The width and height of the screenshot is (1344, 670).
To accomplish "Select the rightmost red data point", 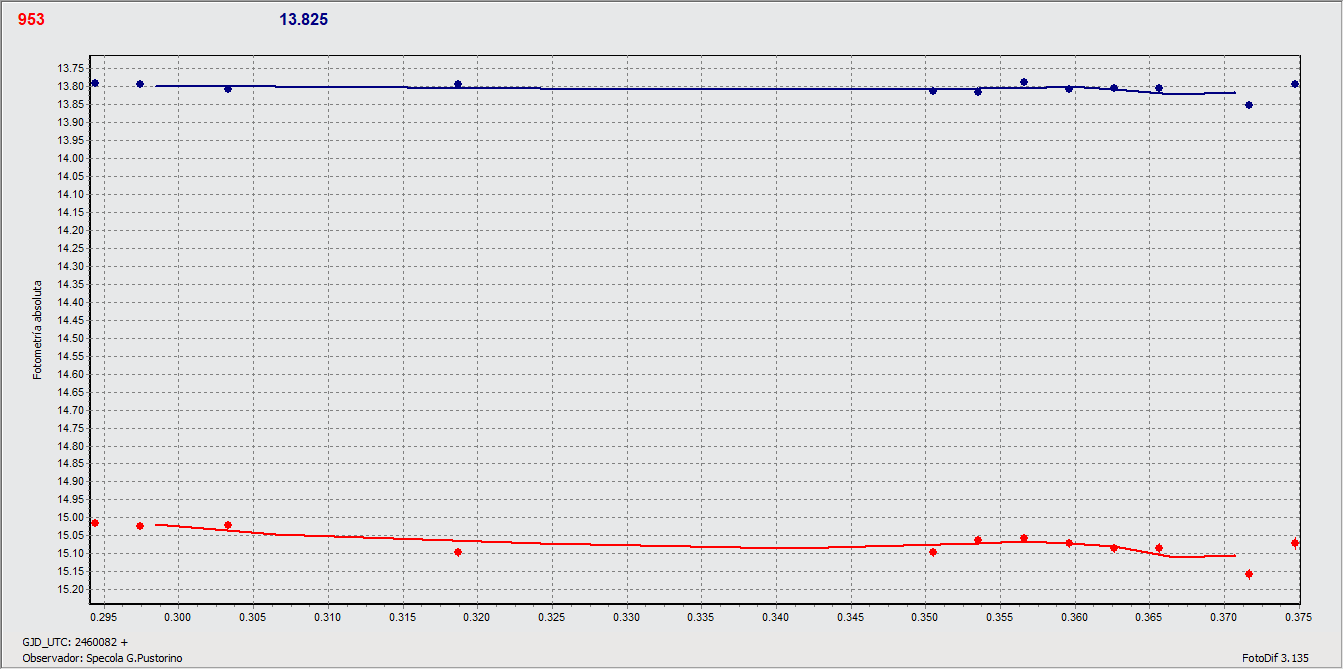I will [1295, 543].
